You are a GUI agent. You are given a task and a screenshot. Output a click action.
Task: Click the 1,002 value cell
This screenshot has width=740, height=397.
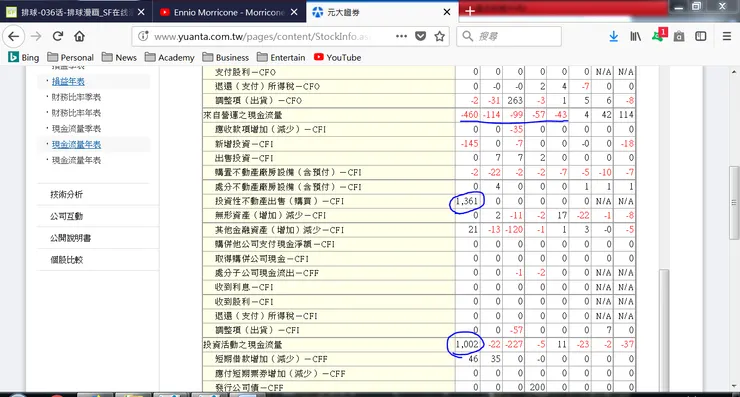[467, 345]
